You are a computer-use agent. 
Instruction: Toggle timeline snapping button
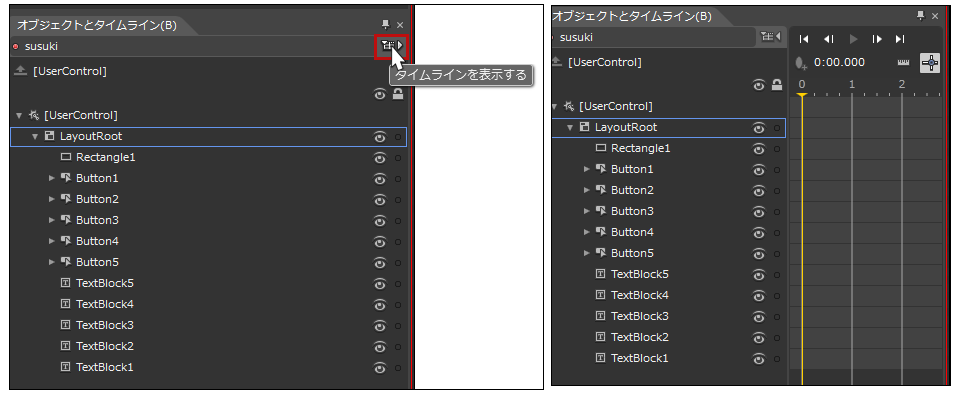(x=930, y=62)
